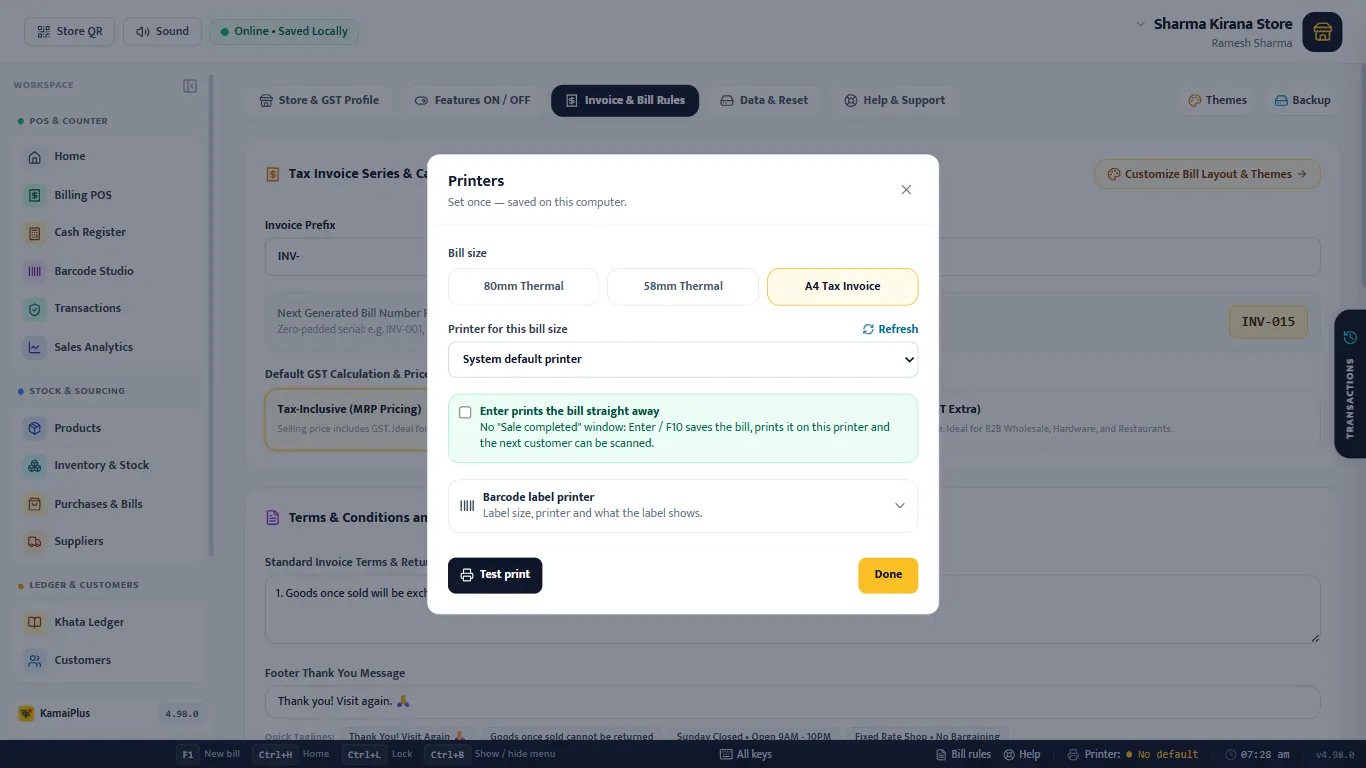Open the Transactions side drawer tab
The image size is (1366, 768).
tap(1350, 384)
